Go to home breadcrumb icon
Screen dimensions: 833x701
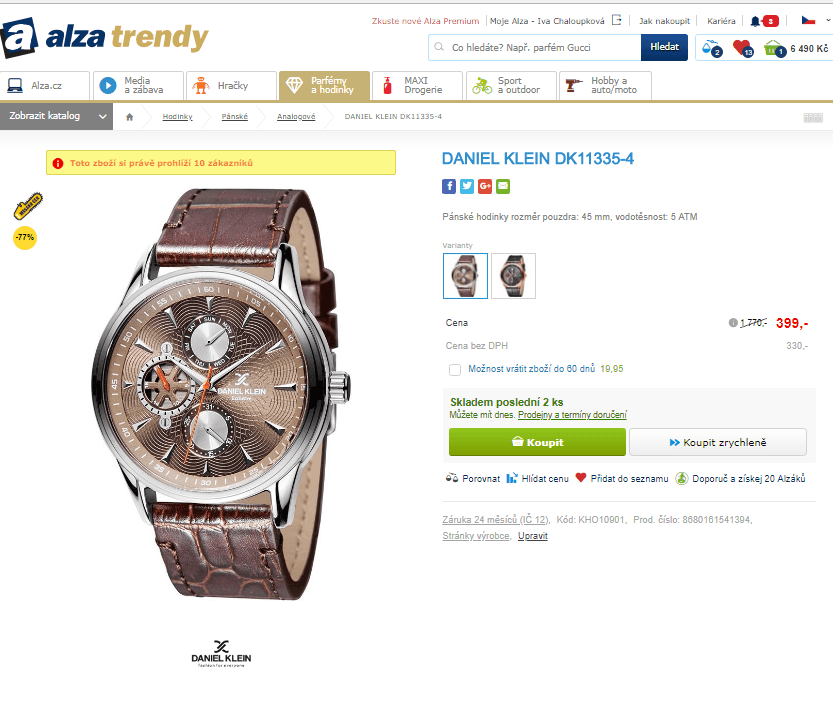130,117
